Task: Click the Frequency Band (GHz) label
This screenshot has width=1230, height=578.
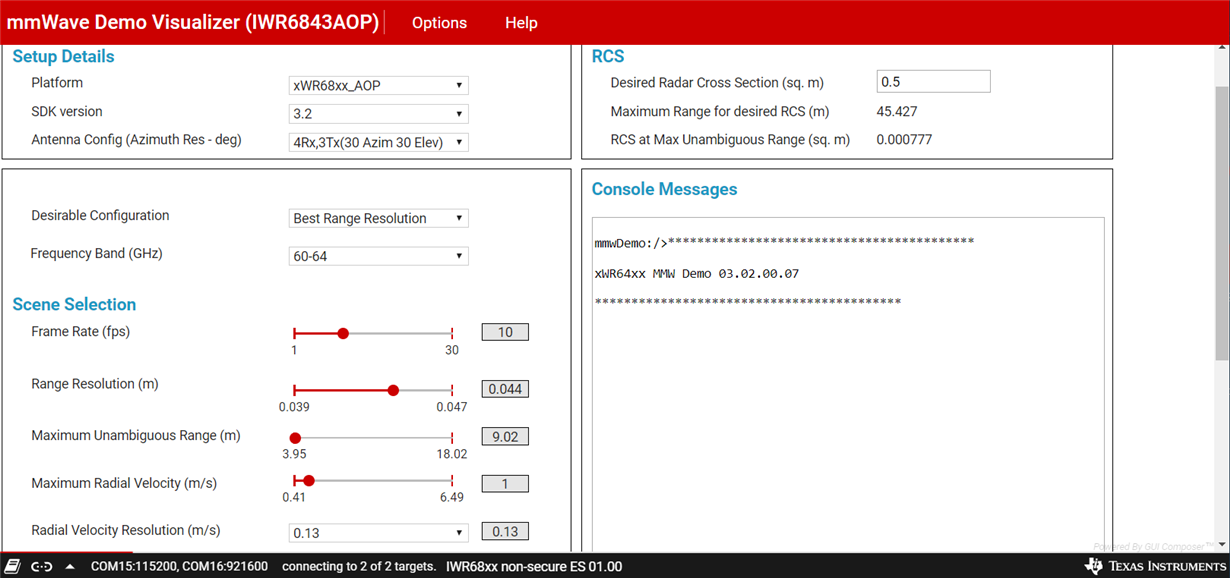Action: [x=96, y=253]
